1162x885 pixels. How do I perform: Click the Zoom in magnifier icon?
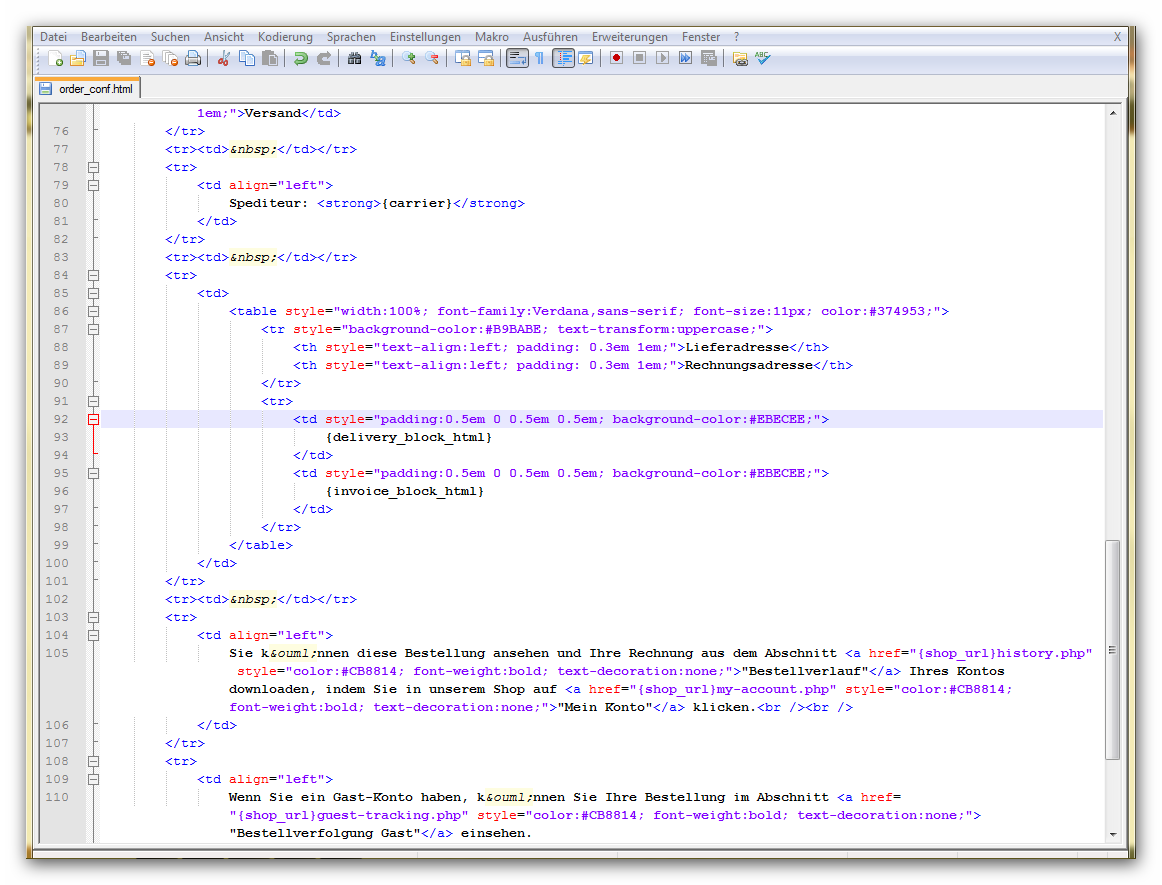tap(408, 59)
